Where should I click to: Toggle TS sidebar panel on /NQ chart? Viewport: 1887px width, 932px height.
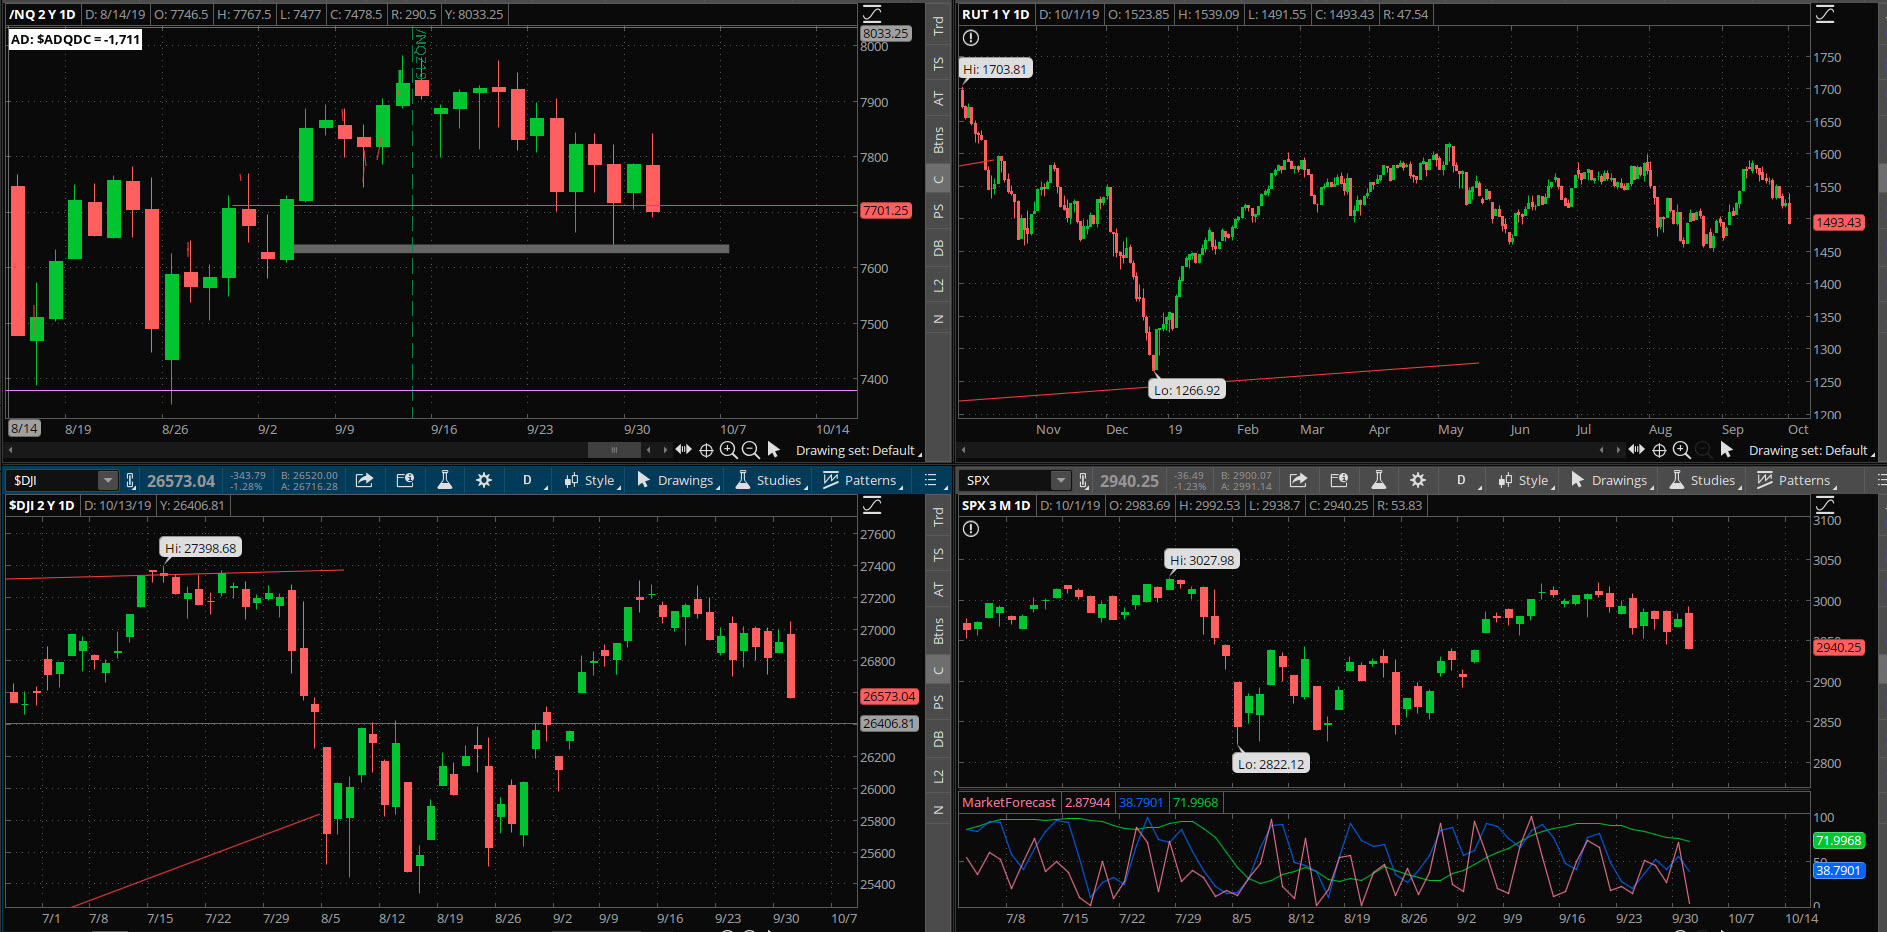(x=938, y=63)
